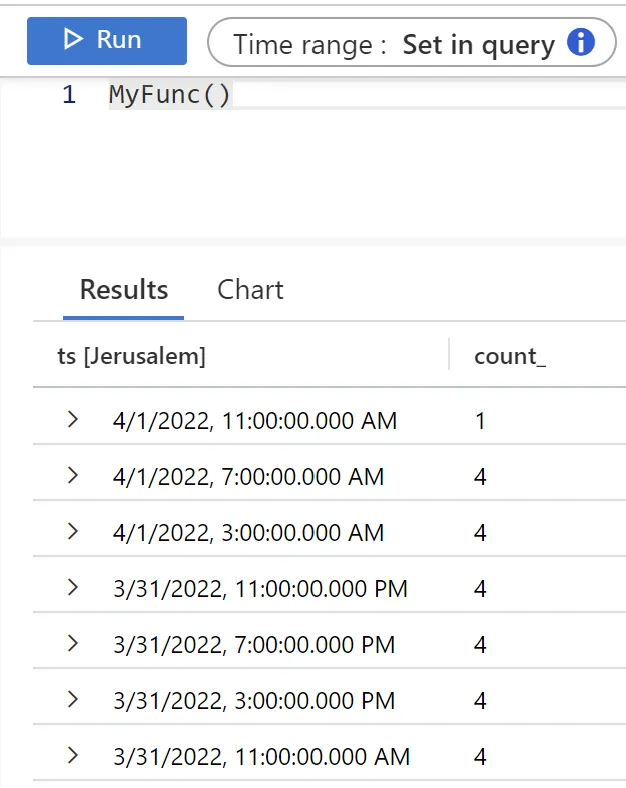Expand the 3/31/2022 7:00 PM row
The height and width of the screenshot is (788, 626).
pos(72,644)
